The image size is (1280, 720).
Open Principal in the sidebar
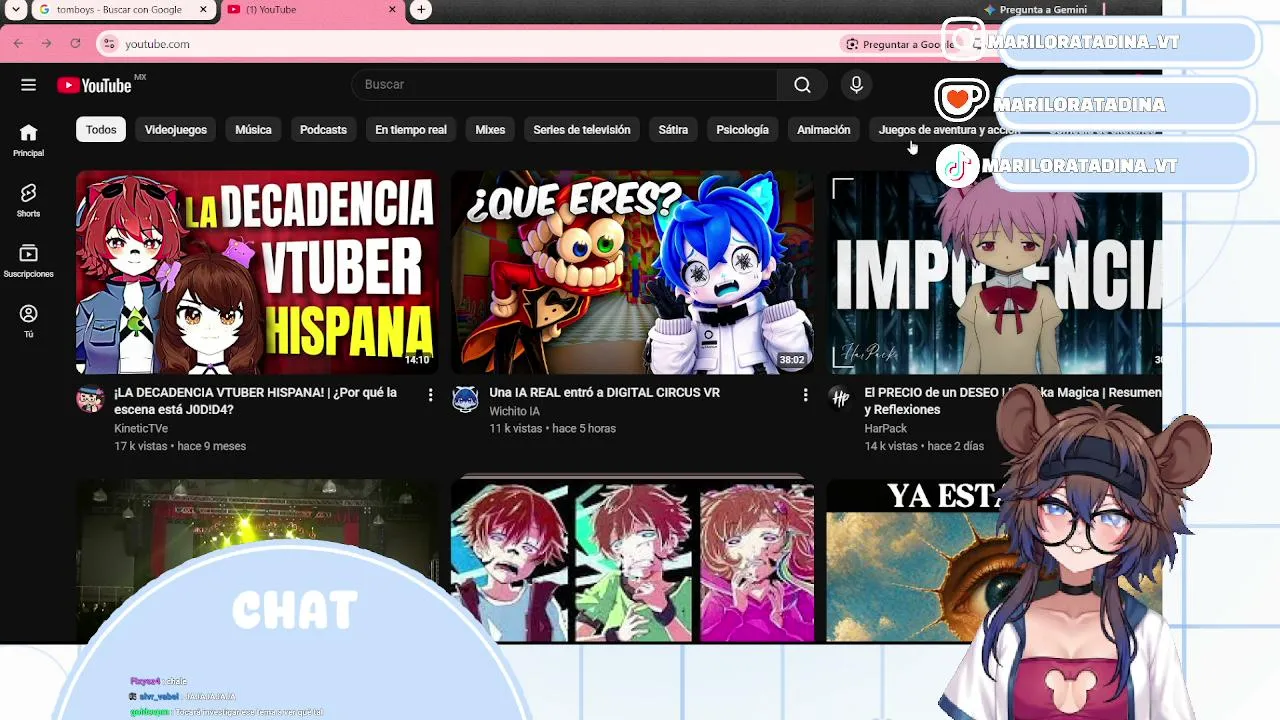click(28, 140)
